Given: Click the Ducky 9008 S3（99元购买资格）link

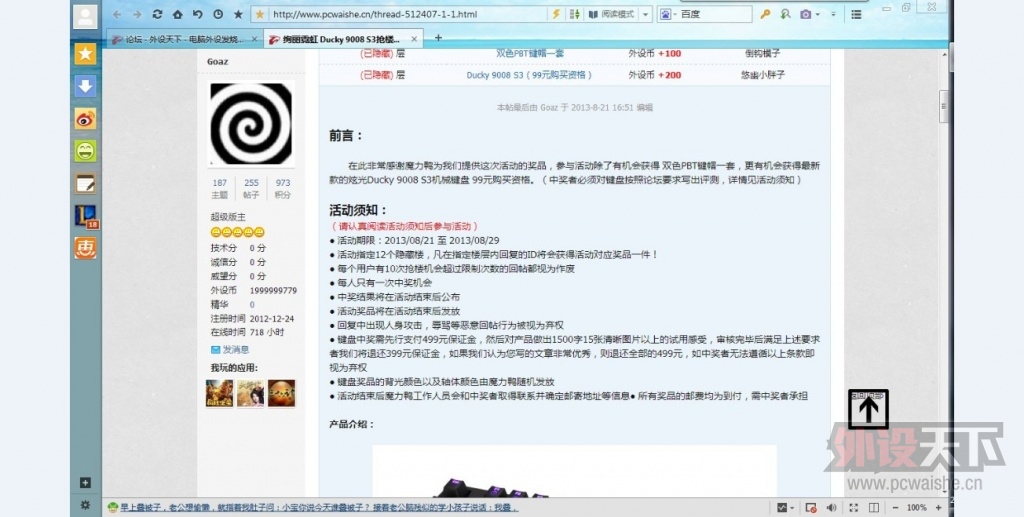Looking at the screenshot, I should pyautogui.click(x=529, y=75).
